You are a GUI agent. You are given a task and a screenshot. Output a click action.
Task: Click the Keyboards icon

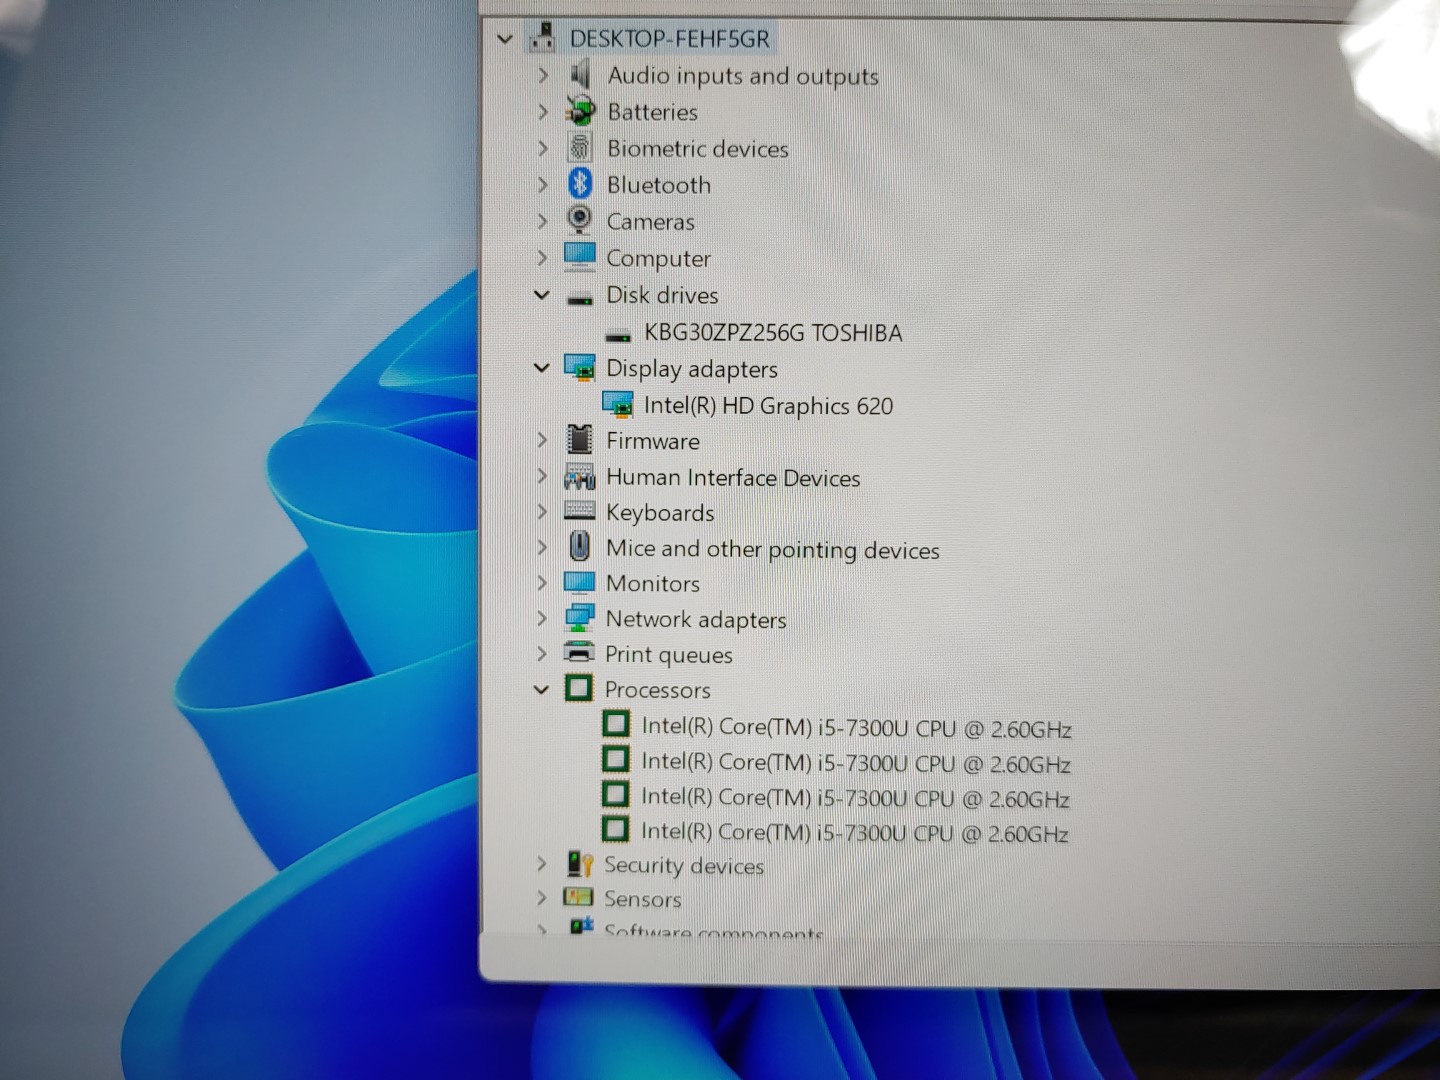point(579,511)
